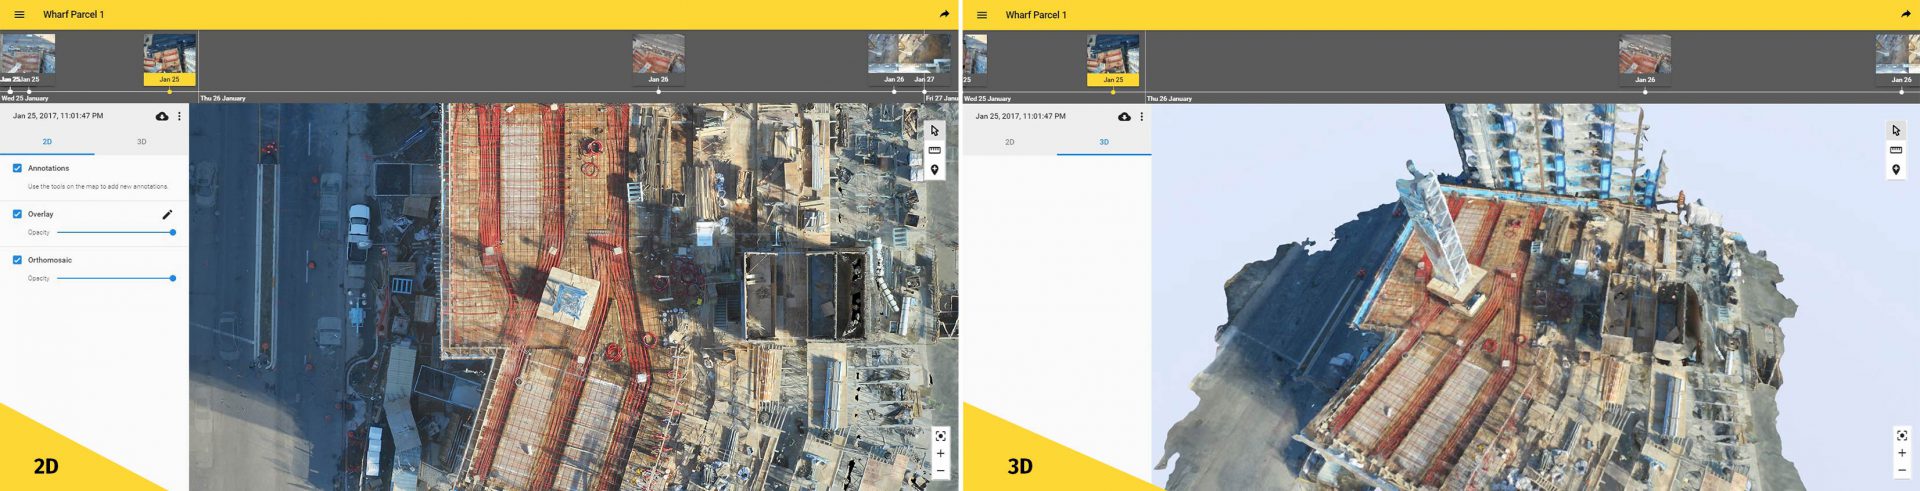Switch to the 3D tab in the left window
The width and height of the screenshot is (1920, 491).
(x=141, y=142)
